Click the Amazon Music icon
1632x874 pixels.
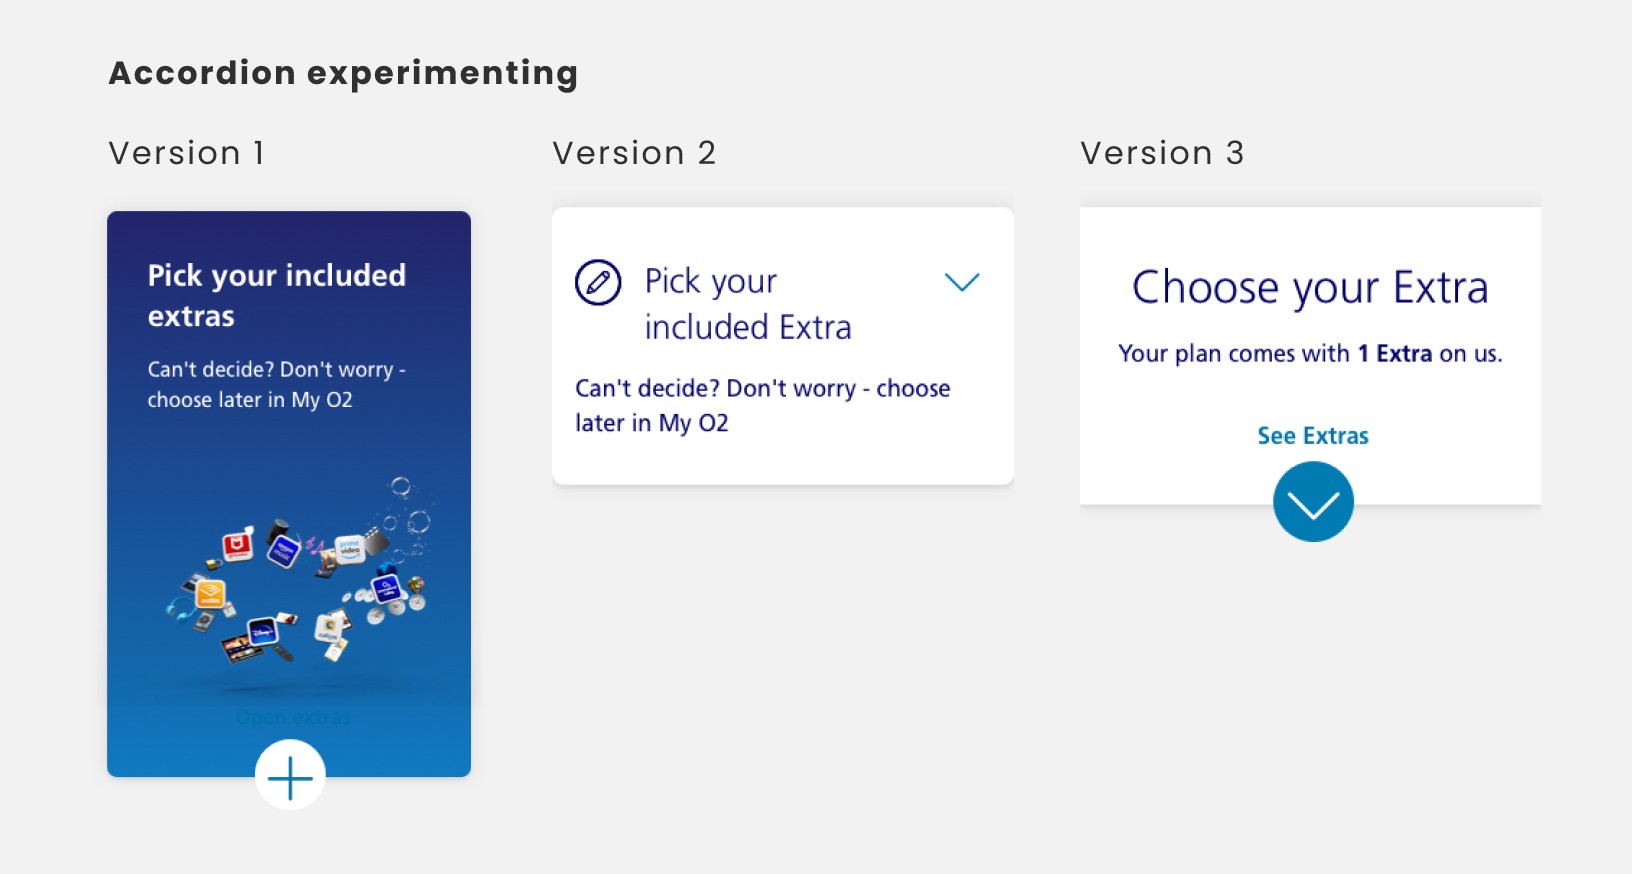[284, 550]
